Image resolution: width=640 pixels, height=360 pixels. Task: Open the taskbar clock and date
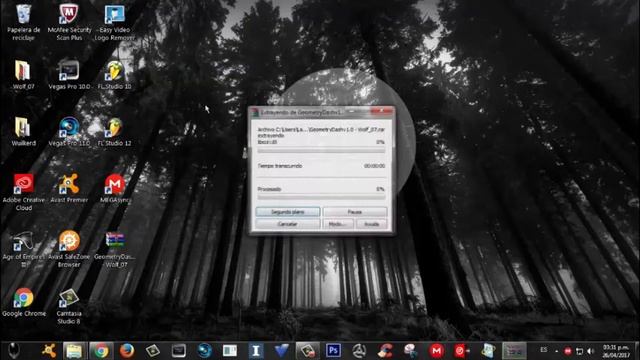(x=616, y=351)
